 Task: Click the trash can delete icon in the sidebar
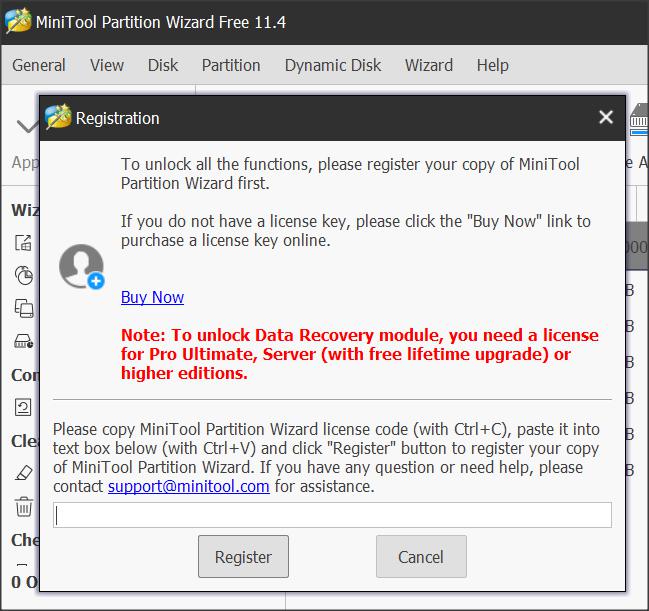click(x=23, y=506)
